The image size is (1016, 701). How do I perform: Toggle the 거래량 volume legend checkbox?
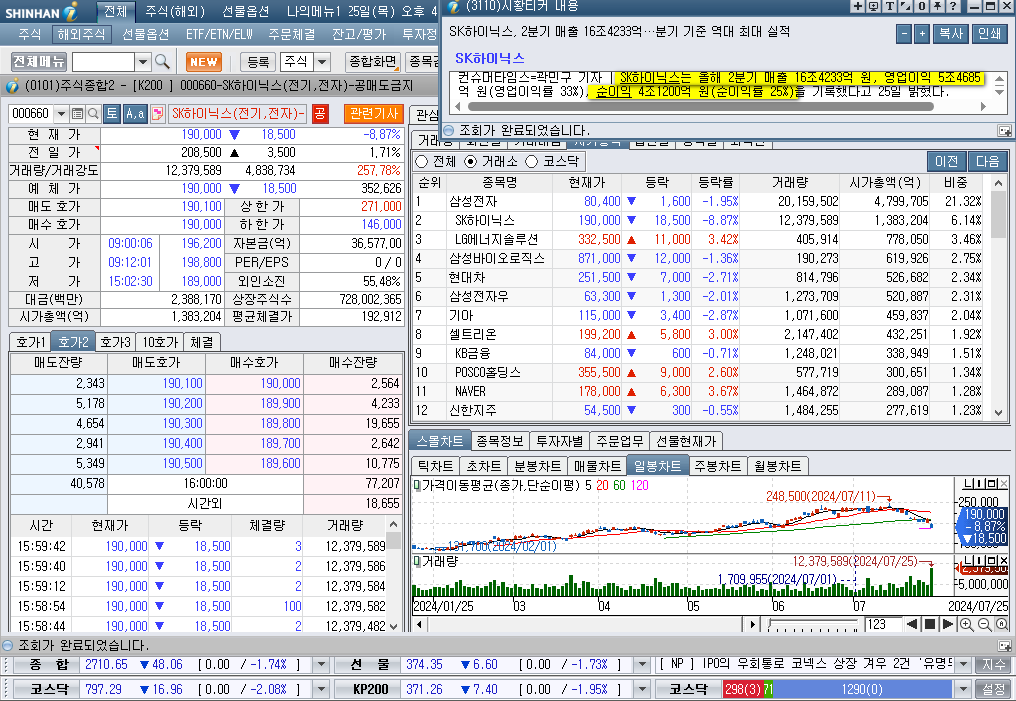click(x=417, y=561)
